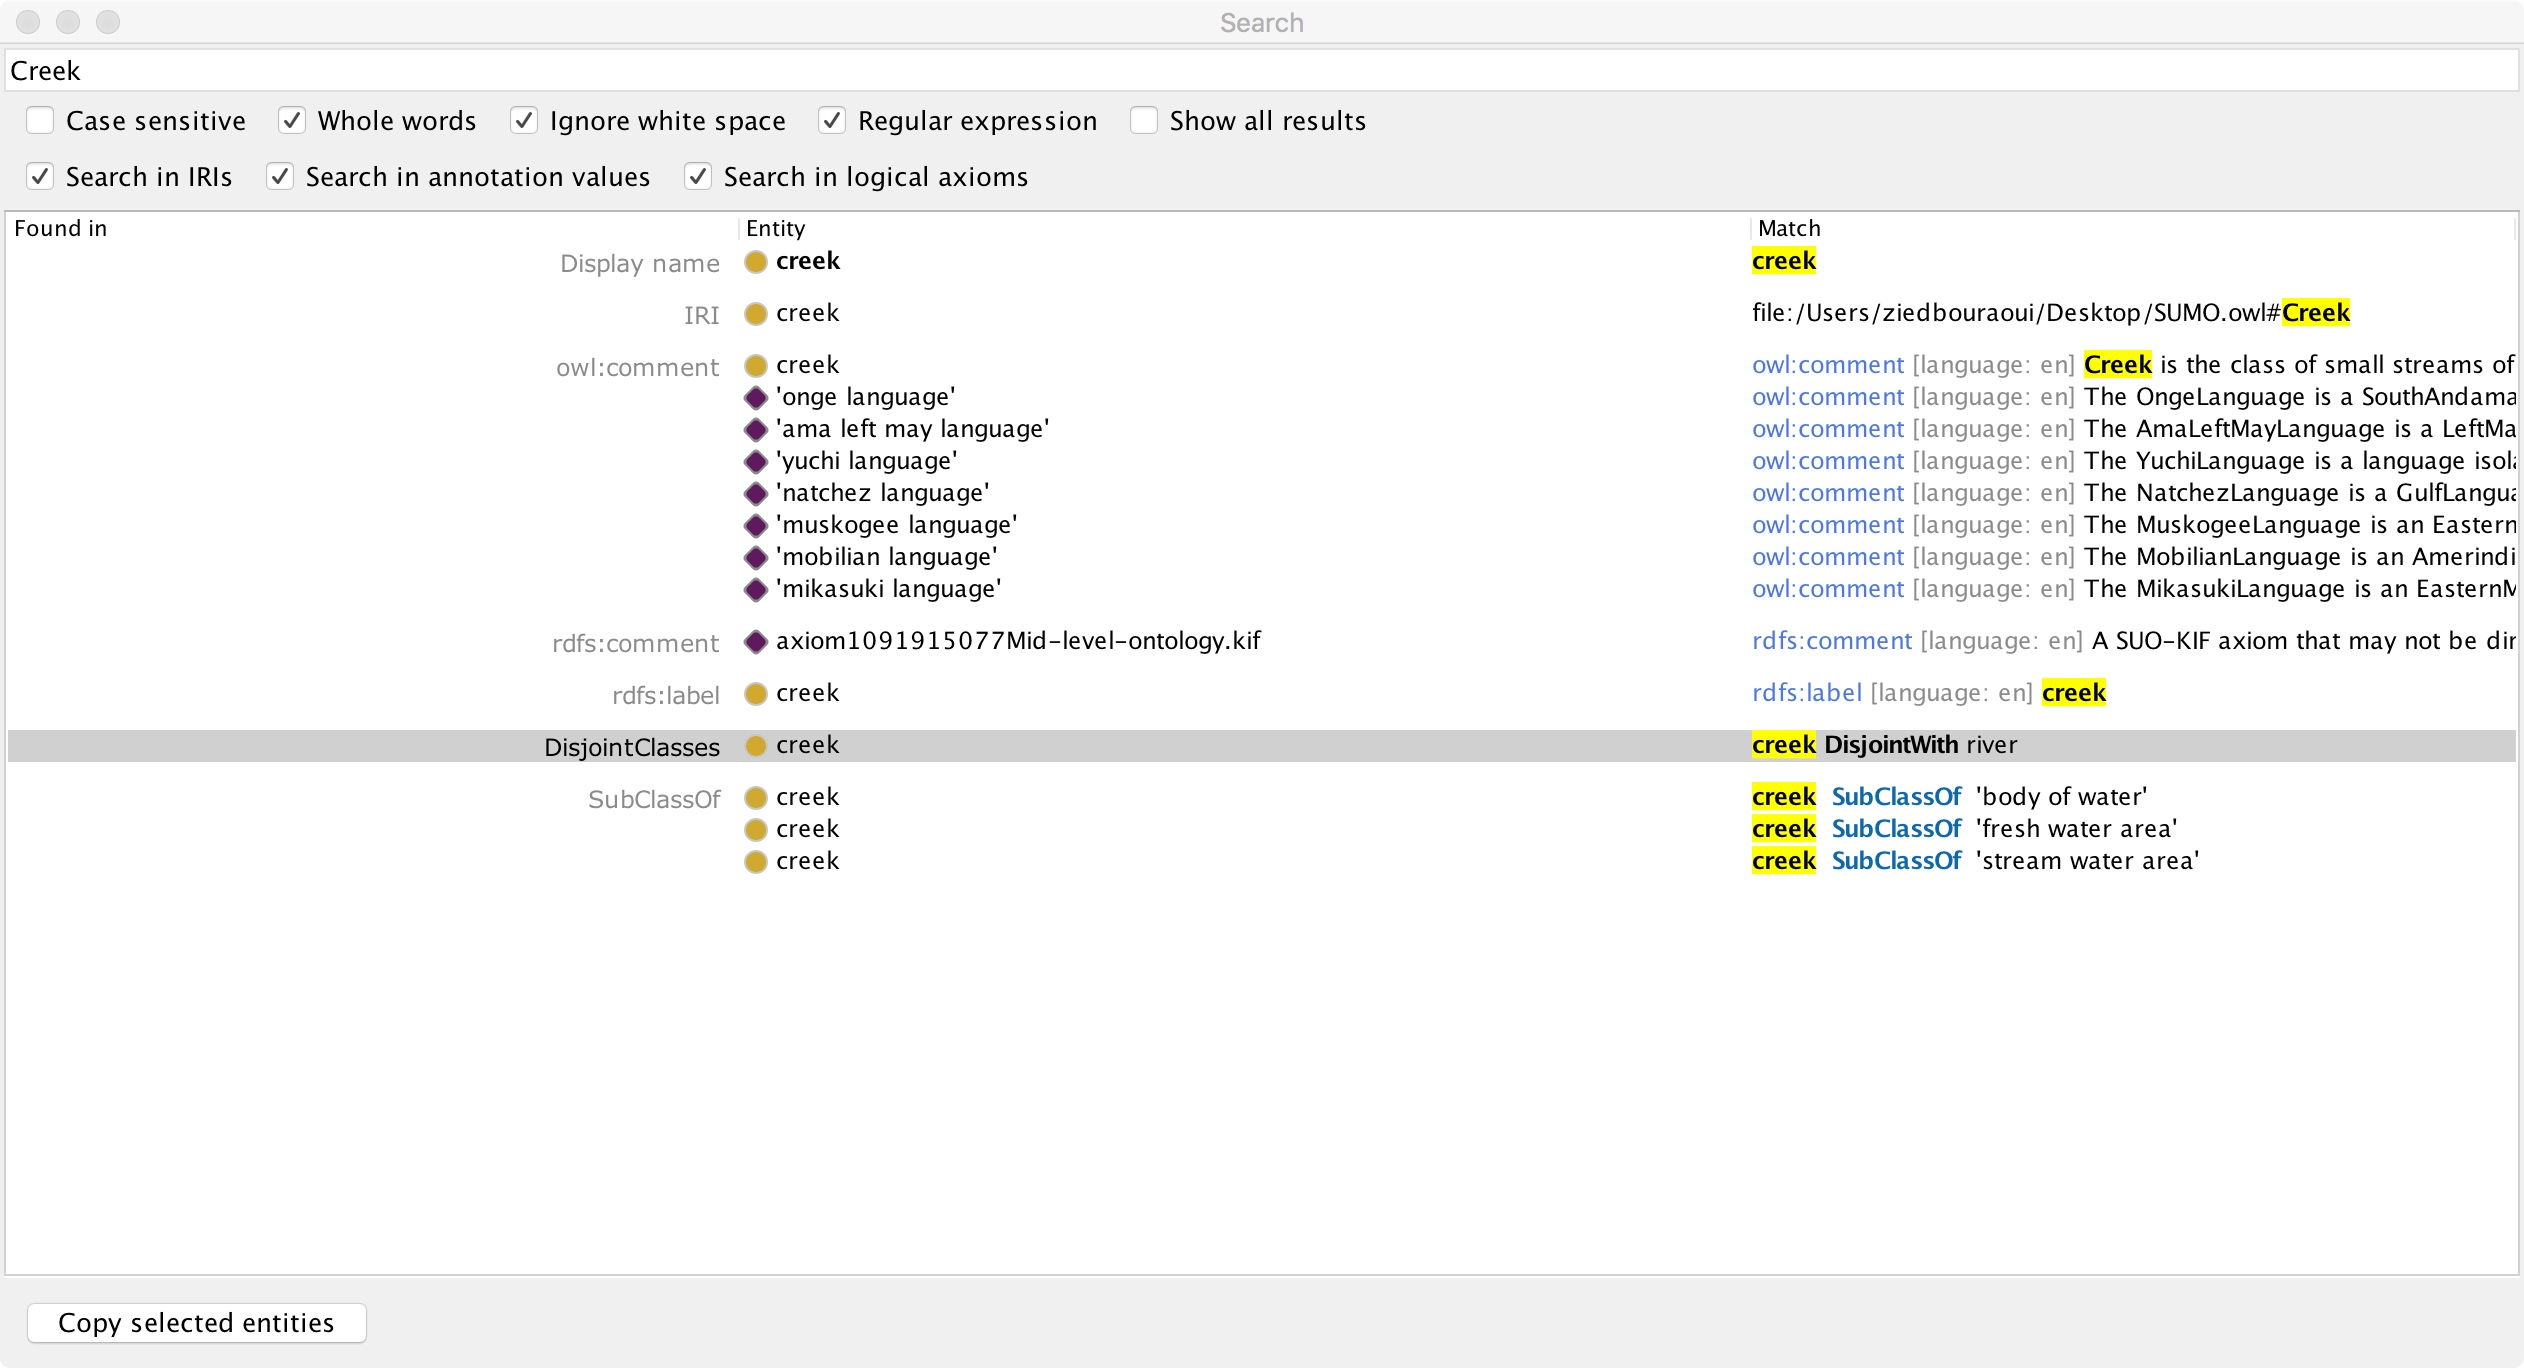Select the 'muskogee language' entity
The image size is (2524, 1368).
897,525
